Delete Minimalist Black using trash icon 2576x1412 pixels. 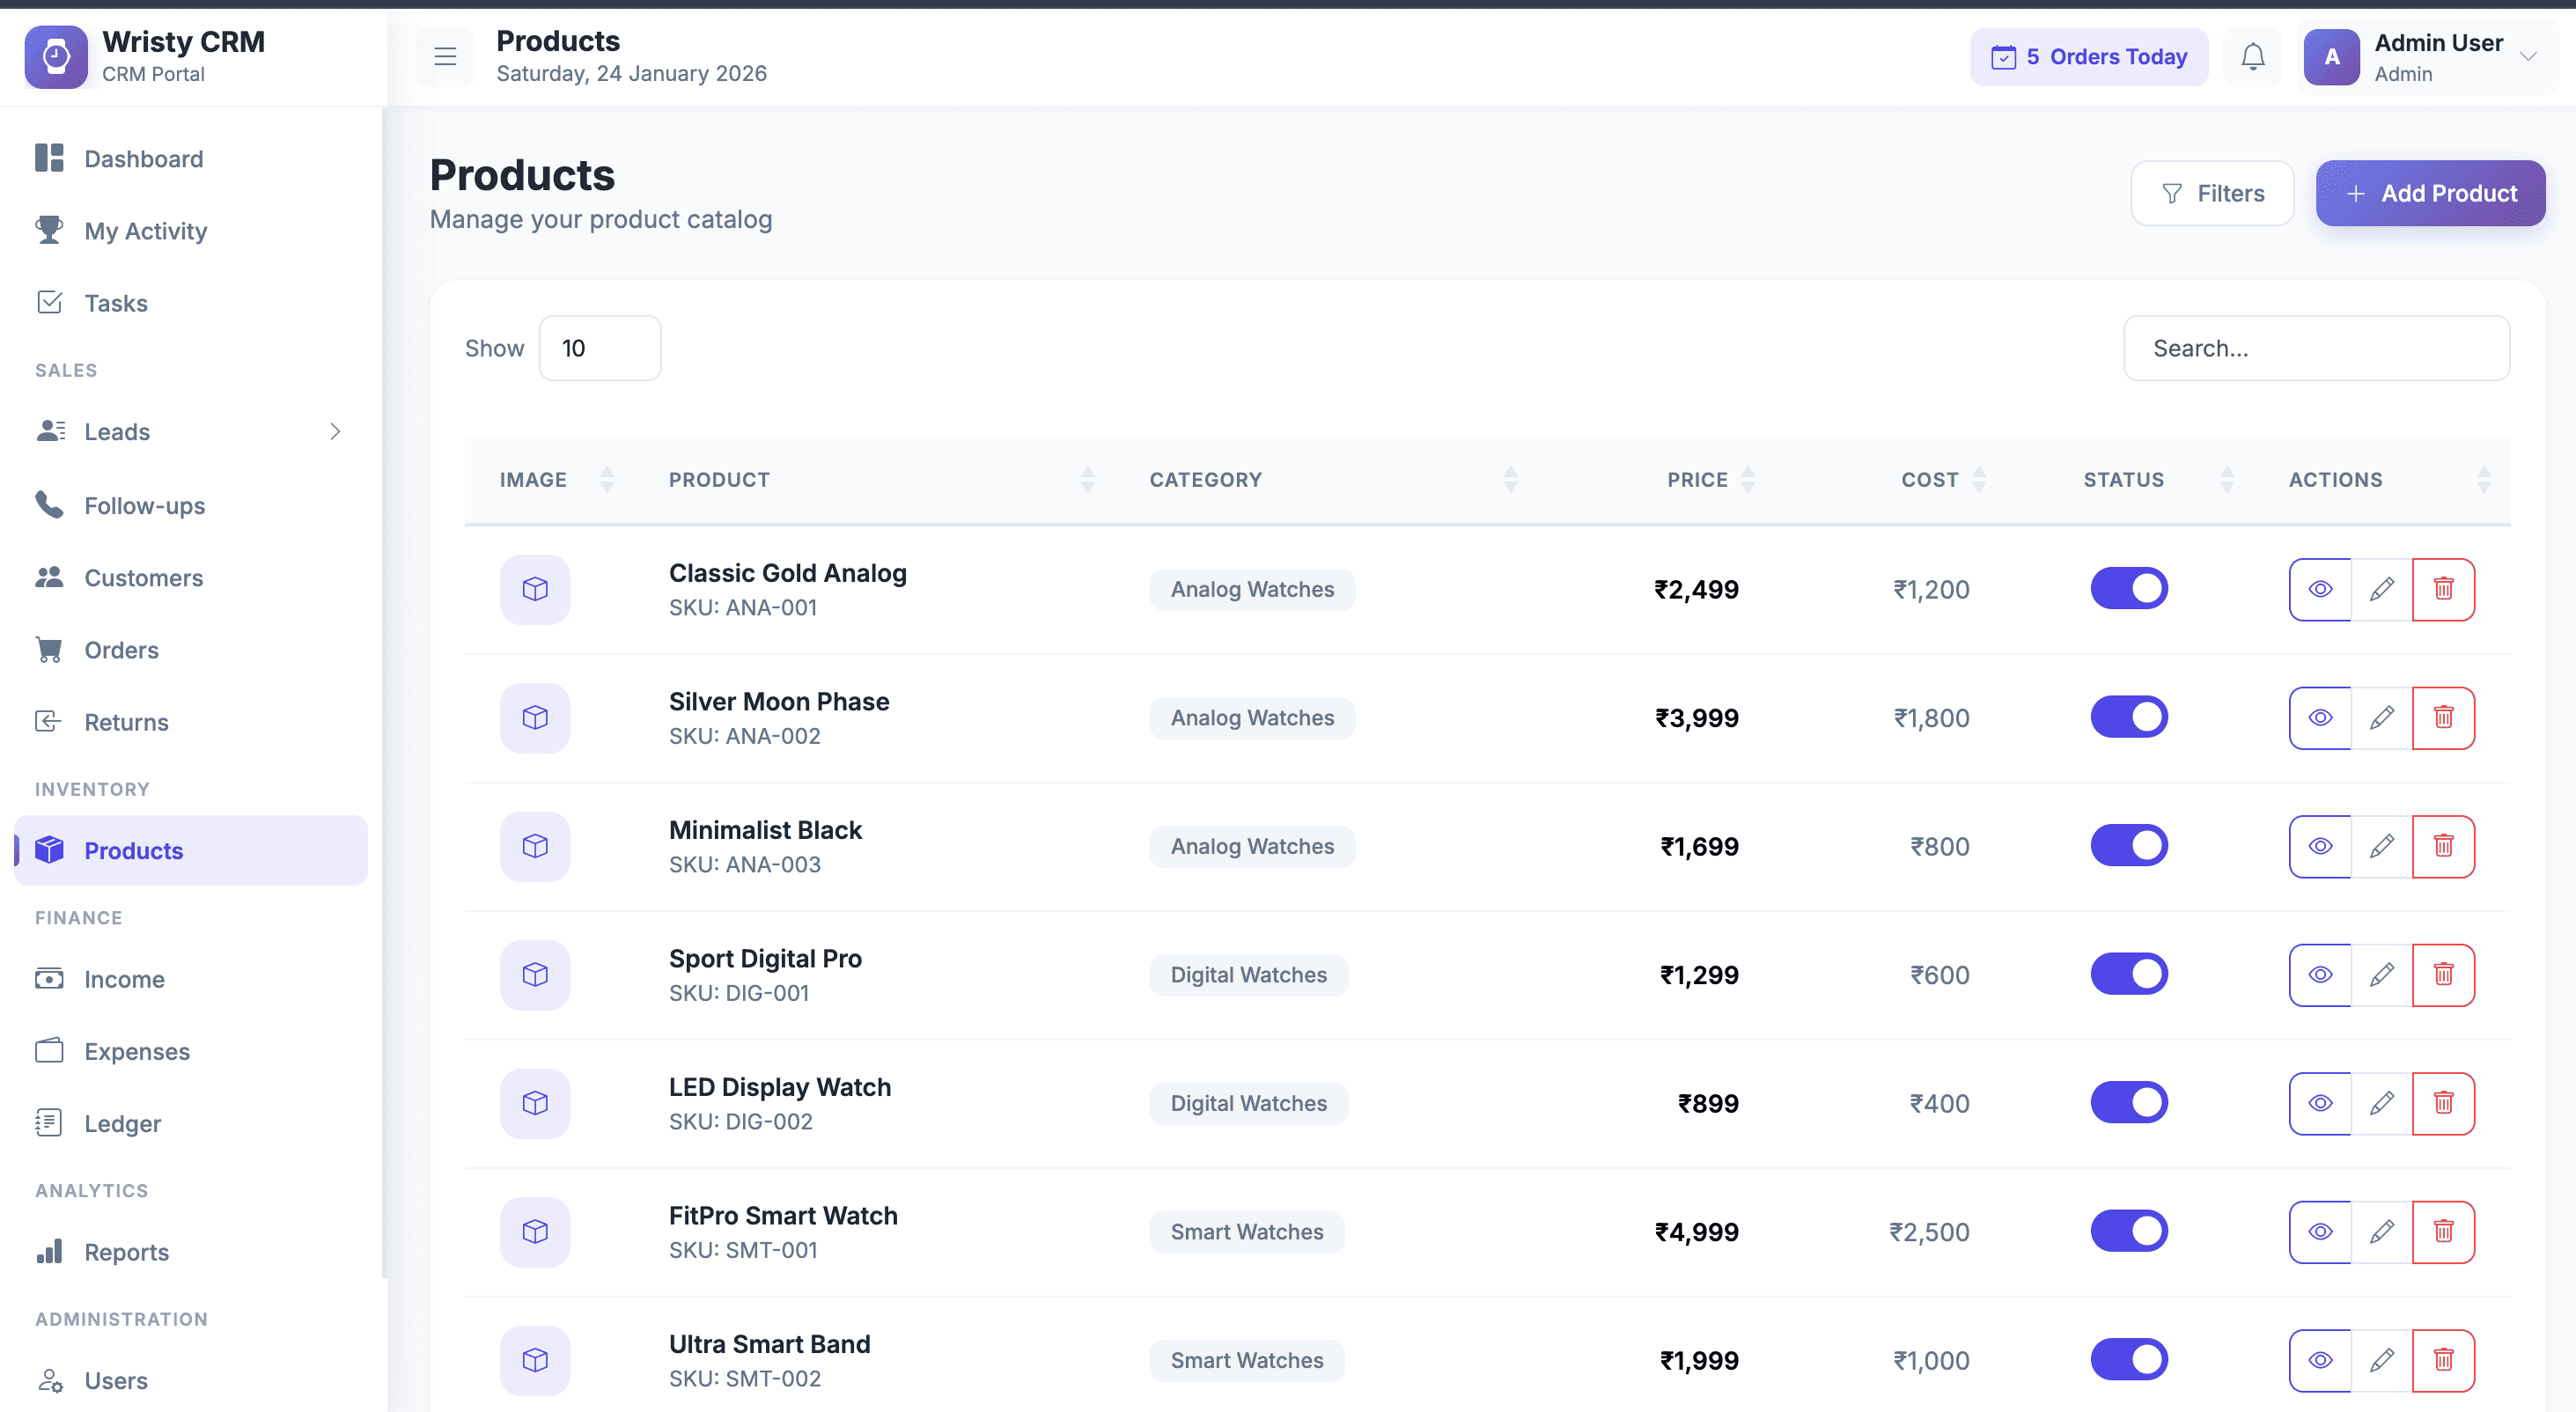click(2443, 846)
